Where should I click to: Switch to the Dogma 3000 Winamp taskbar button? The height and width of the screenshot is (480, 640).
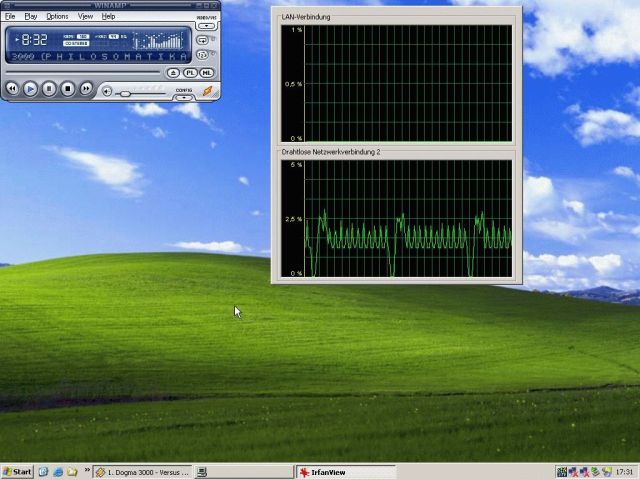pos(142,472)
